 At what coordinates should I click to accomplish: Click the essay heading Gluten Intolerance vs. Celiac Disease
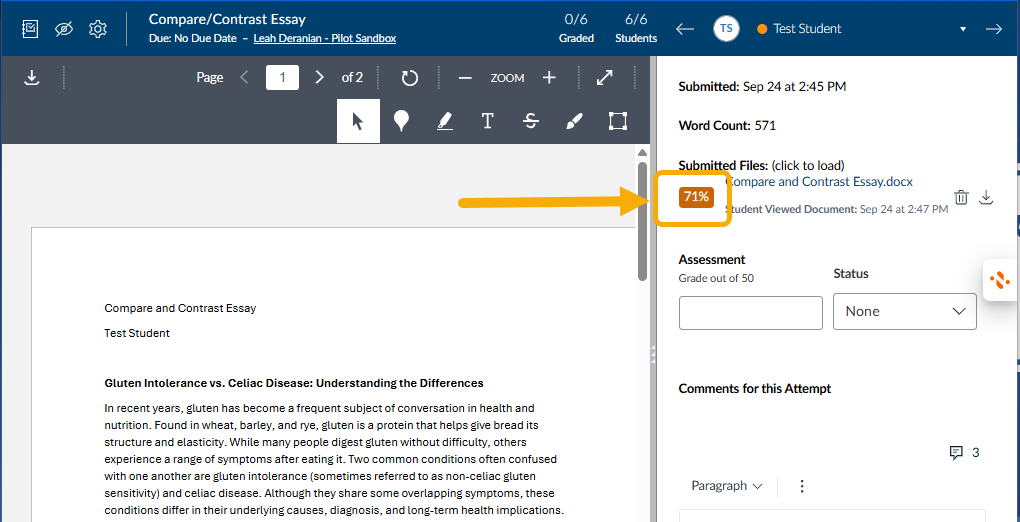pyautogui.click(x=294, y=383)
